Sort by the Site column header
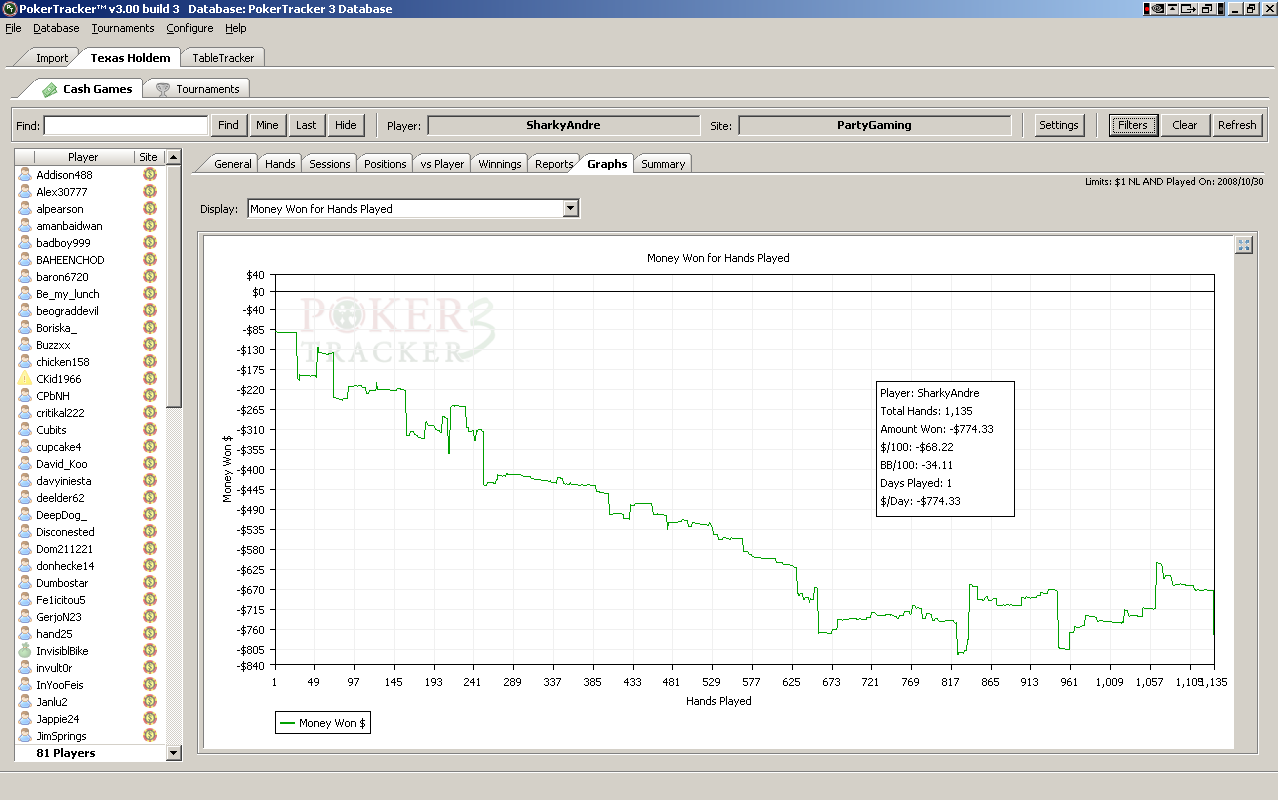 (149, 157)
